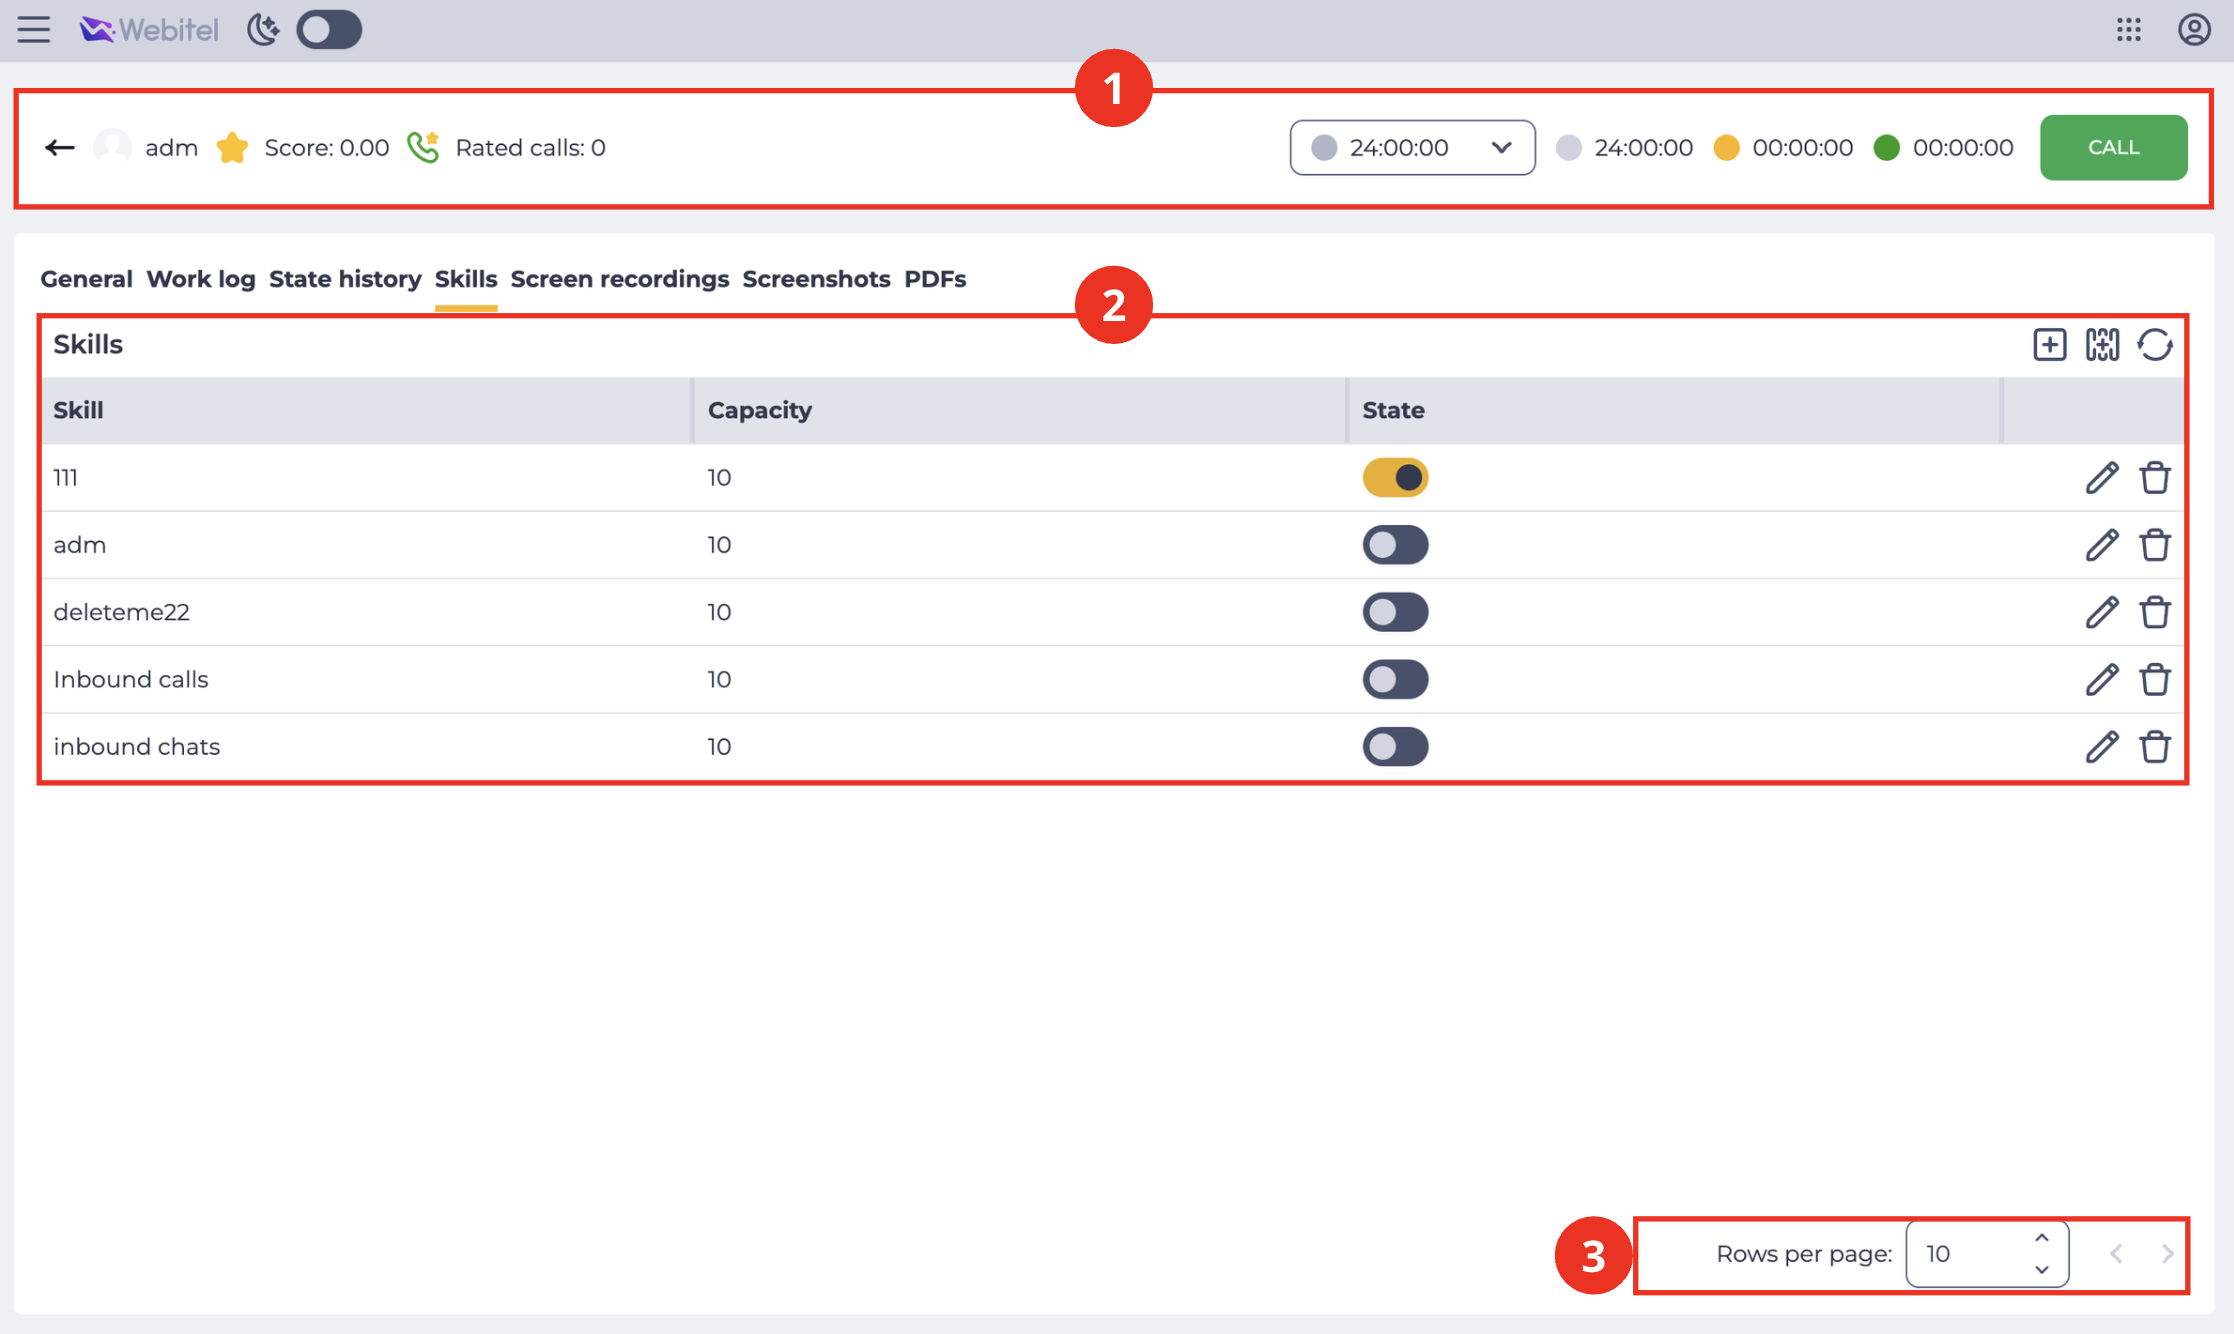Click the Webitel logo

pos(149,30)
